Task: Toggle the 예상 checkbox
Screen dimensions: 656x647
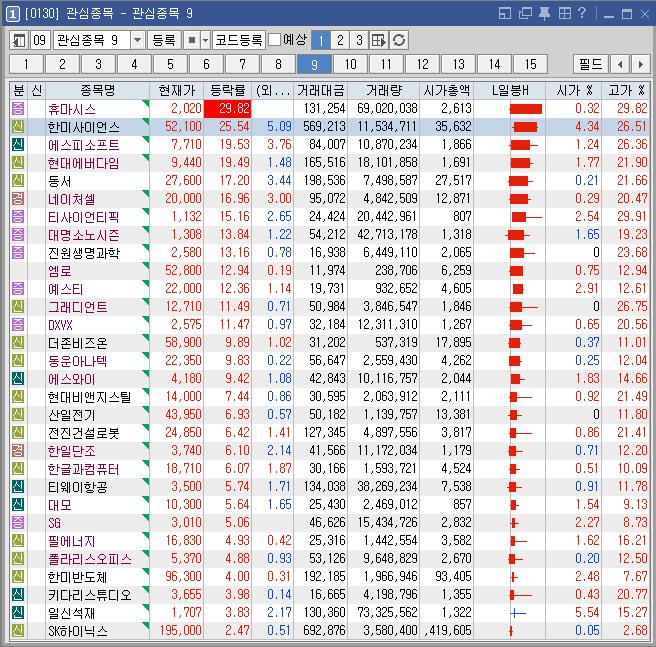Action: pyautogui.click(x=274, y=40)
